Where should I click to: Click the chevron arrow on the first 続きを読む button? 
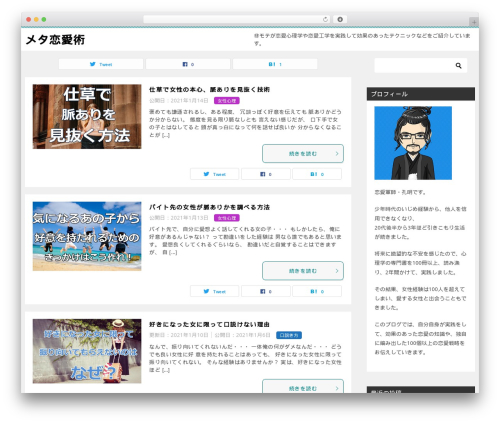(x=337, y=154)
